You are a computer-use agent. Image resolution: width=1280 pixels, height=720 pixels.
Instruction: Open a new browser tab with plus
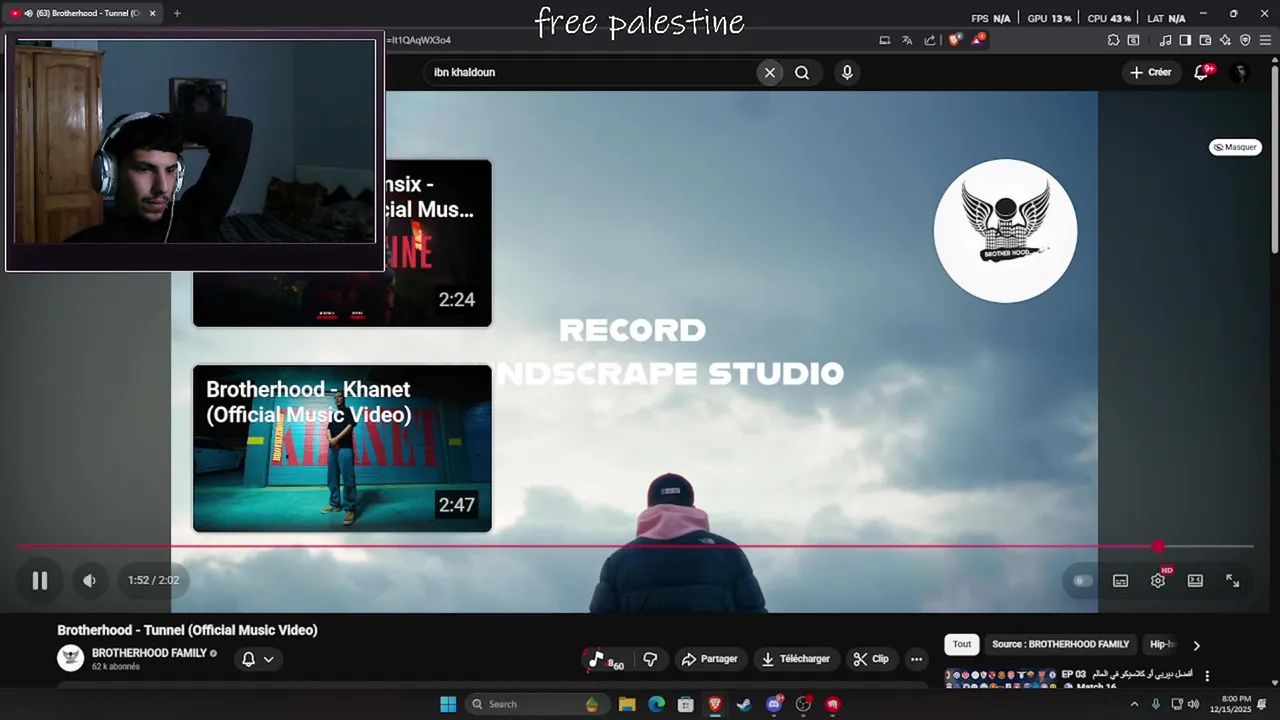[x=177, y=14]
